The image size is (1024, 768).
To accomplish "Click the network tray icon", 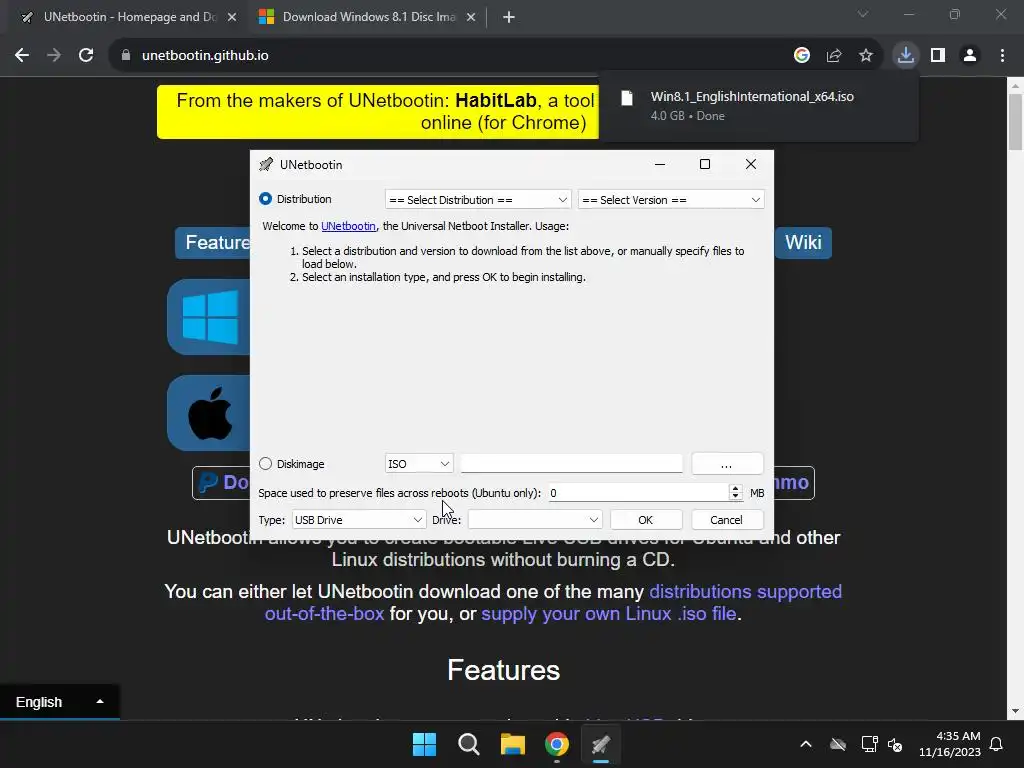I will pyautogui.click(x=869, y=744).
